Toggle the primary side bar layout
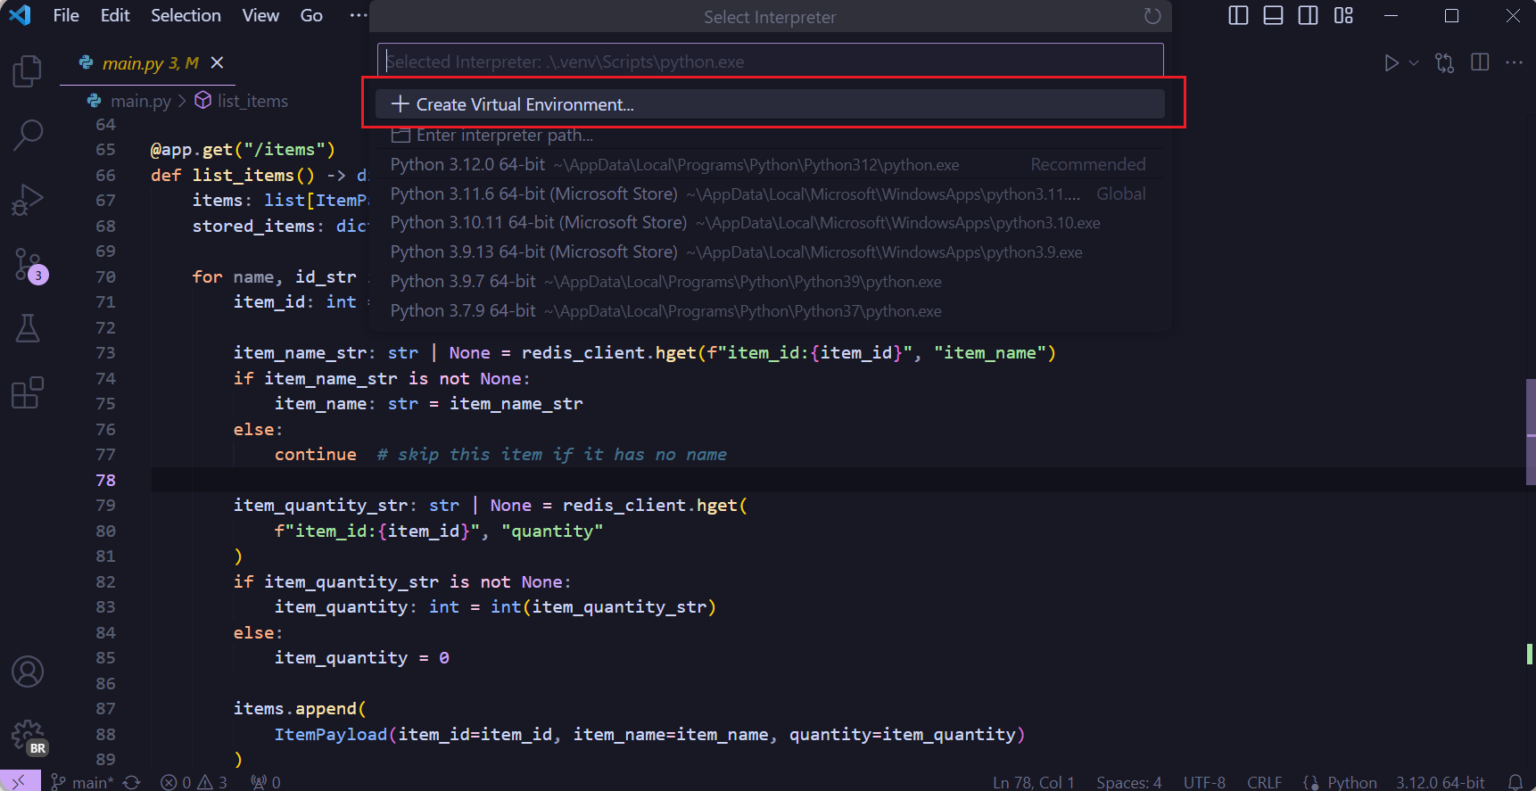The image size is (1536, 791). 1238,16
